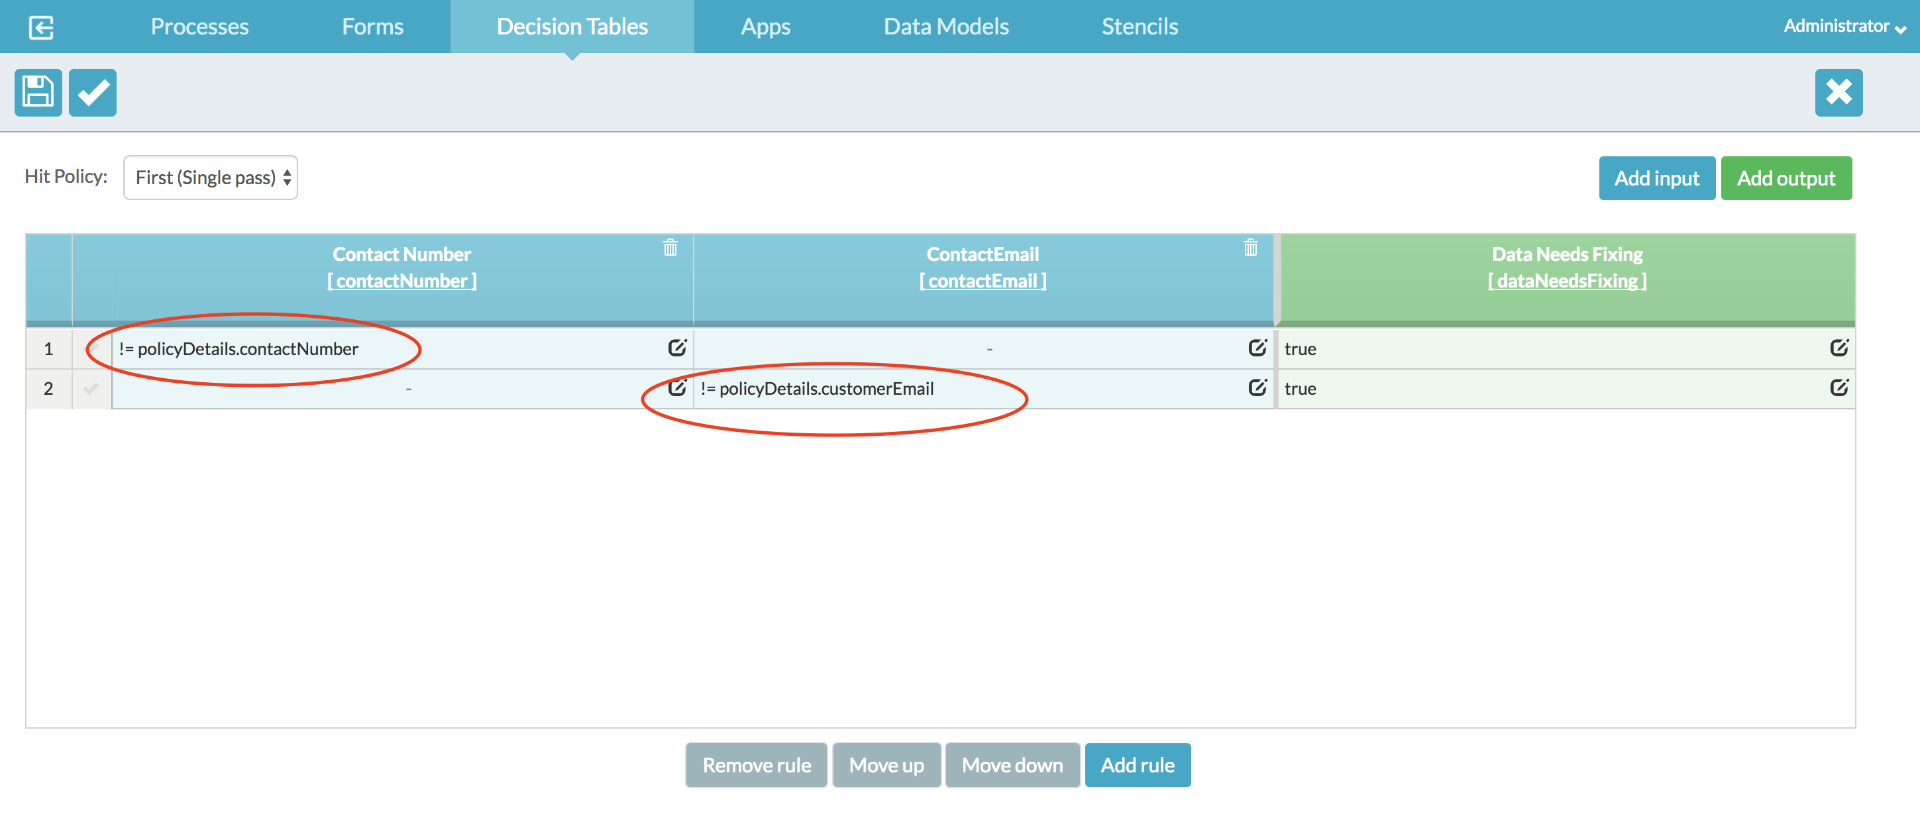Image resolution: width=1920 pixels, height=828 pixels.
Task: Edit rule 2 Contact Number expression icon
Action: tap(677, 388)
